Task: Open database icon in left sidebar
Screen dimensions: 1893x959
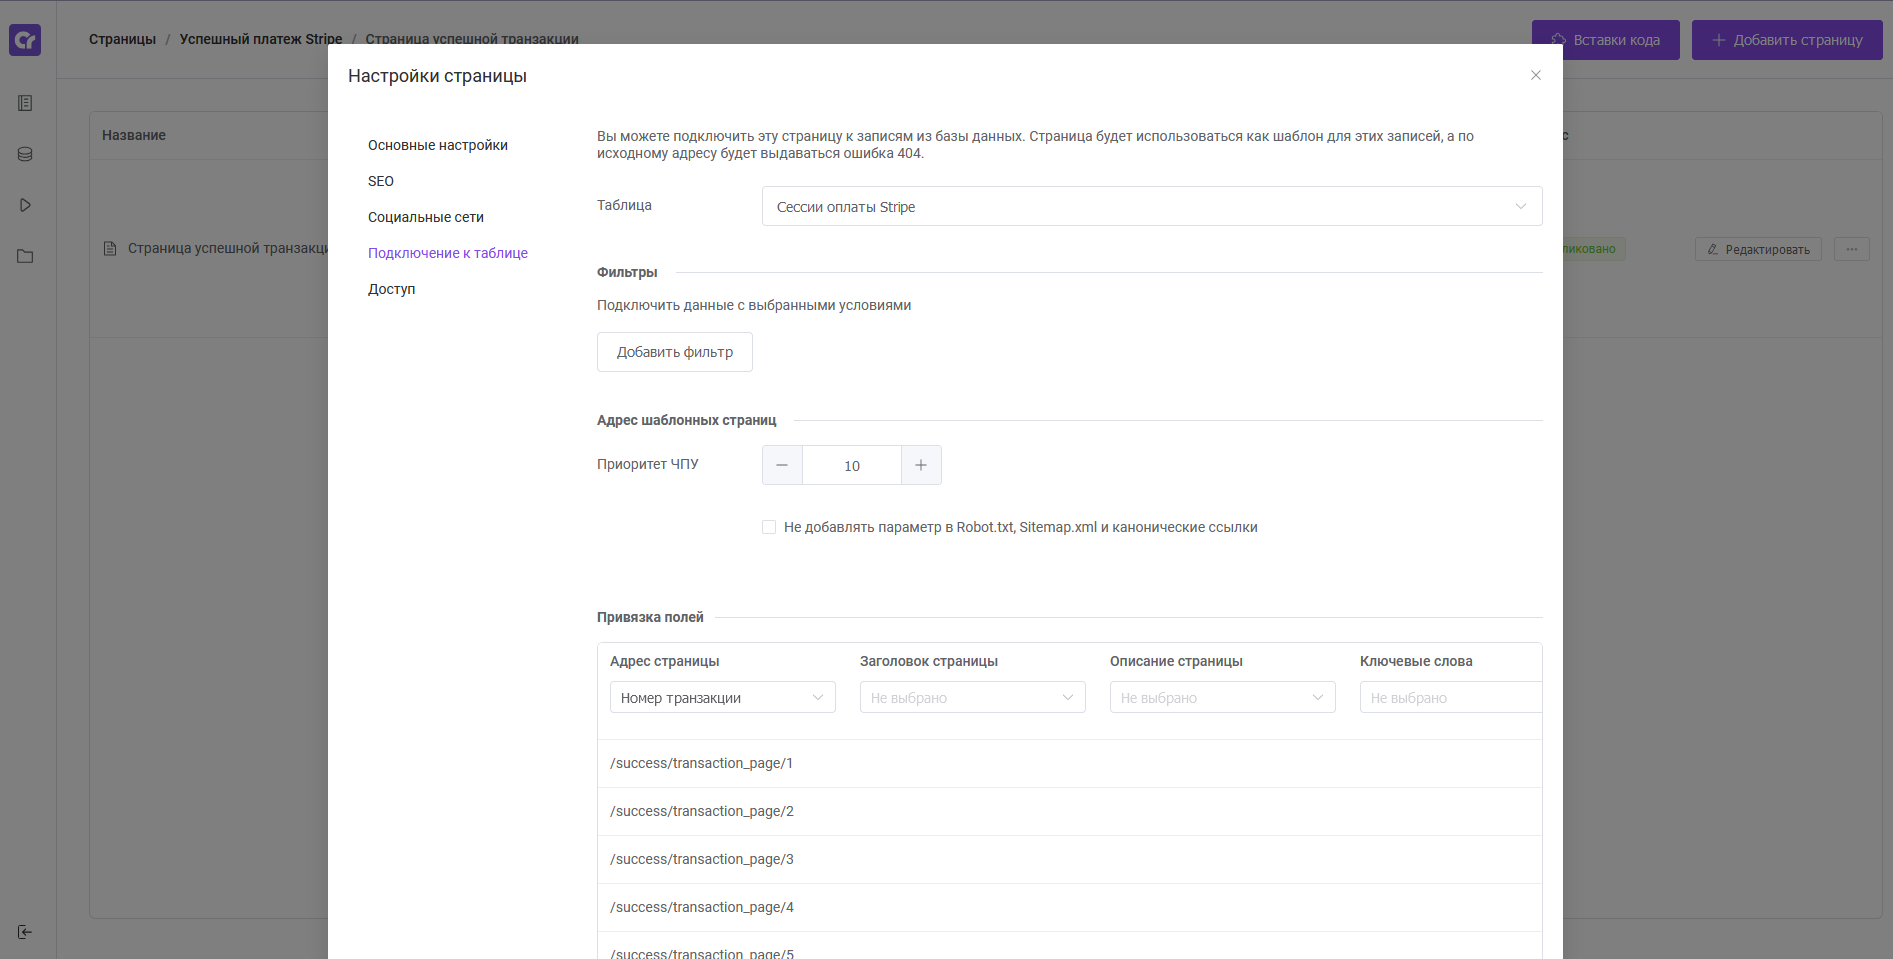Action: [x=25, y=154]
